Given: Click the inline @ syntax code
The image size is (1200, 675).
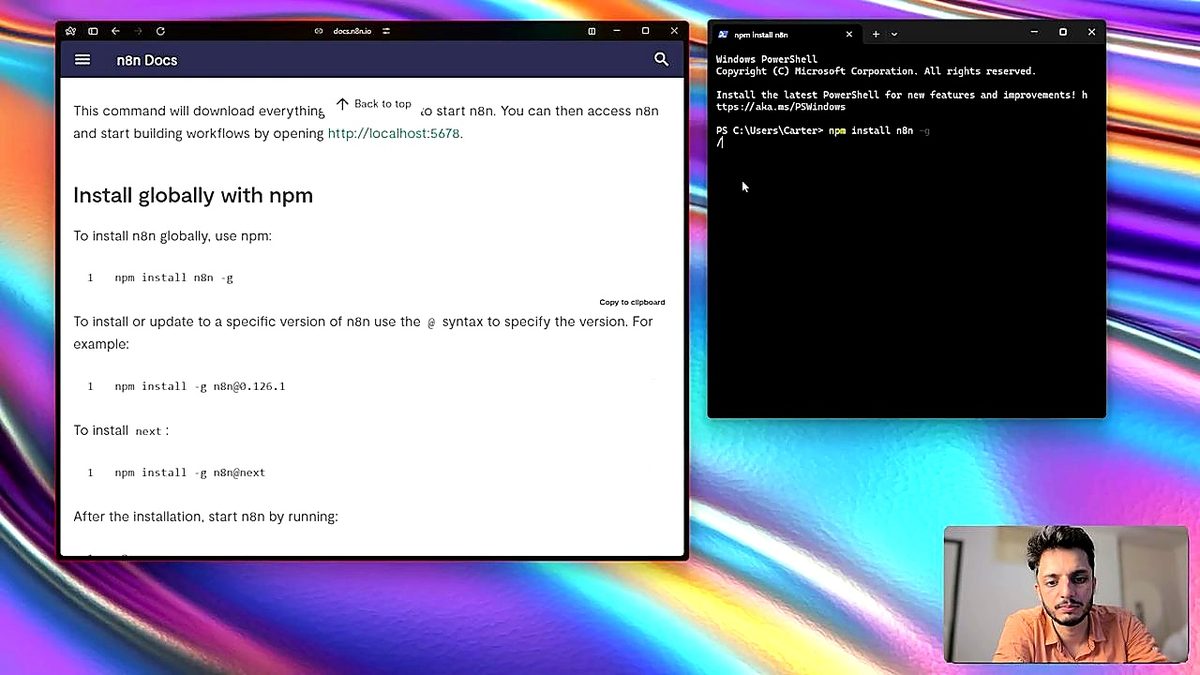Looking at the screenshot, I should point(431,322).
